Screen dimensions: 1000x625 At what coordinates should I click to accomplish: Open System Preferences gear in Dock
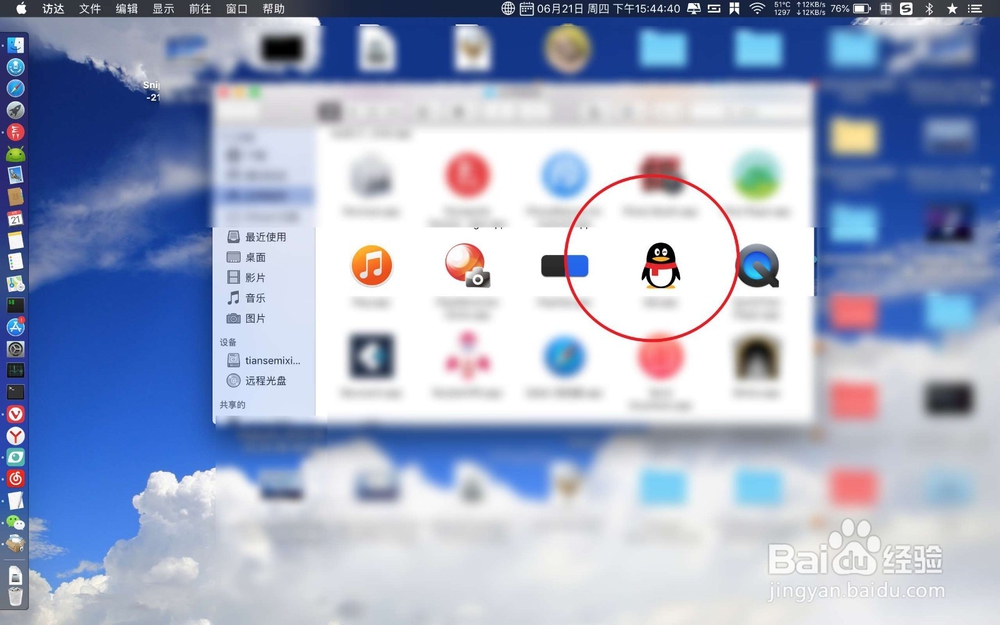click(15, 349)
